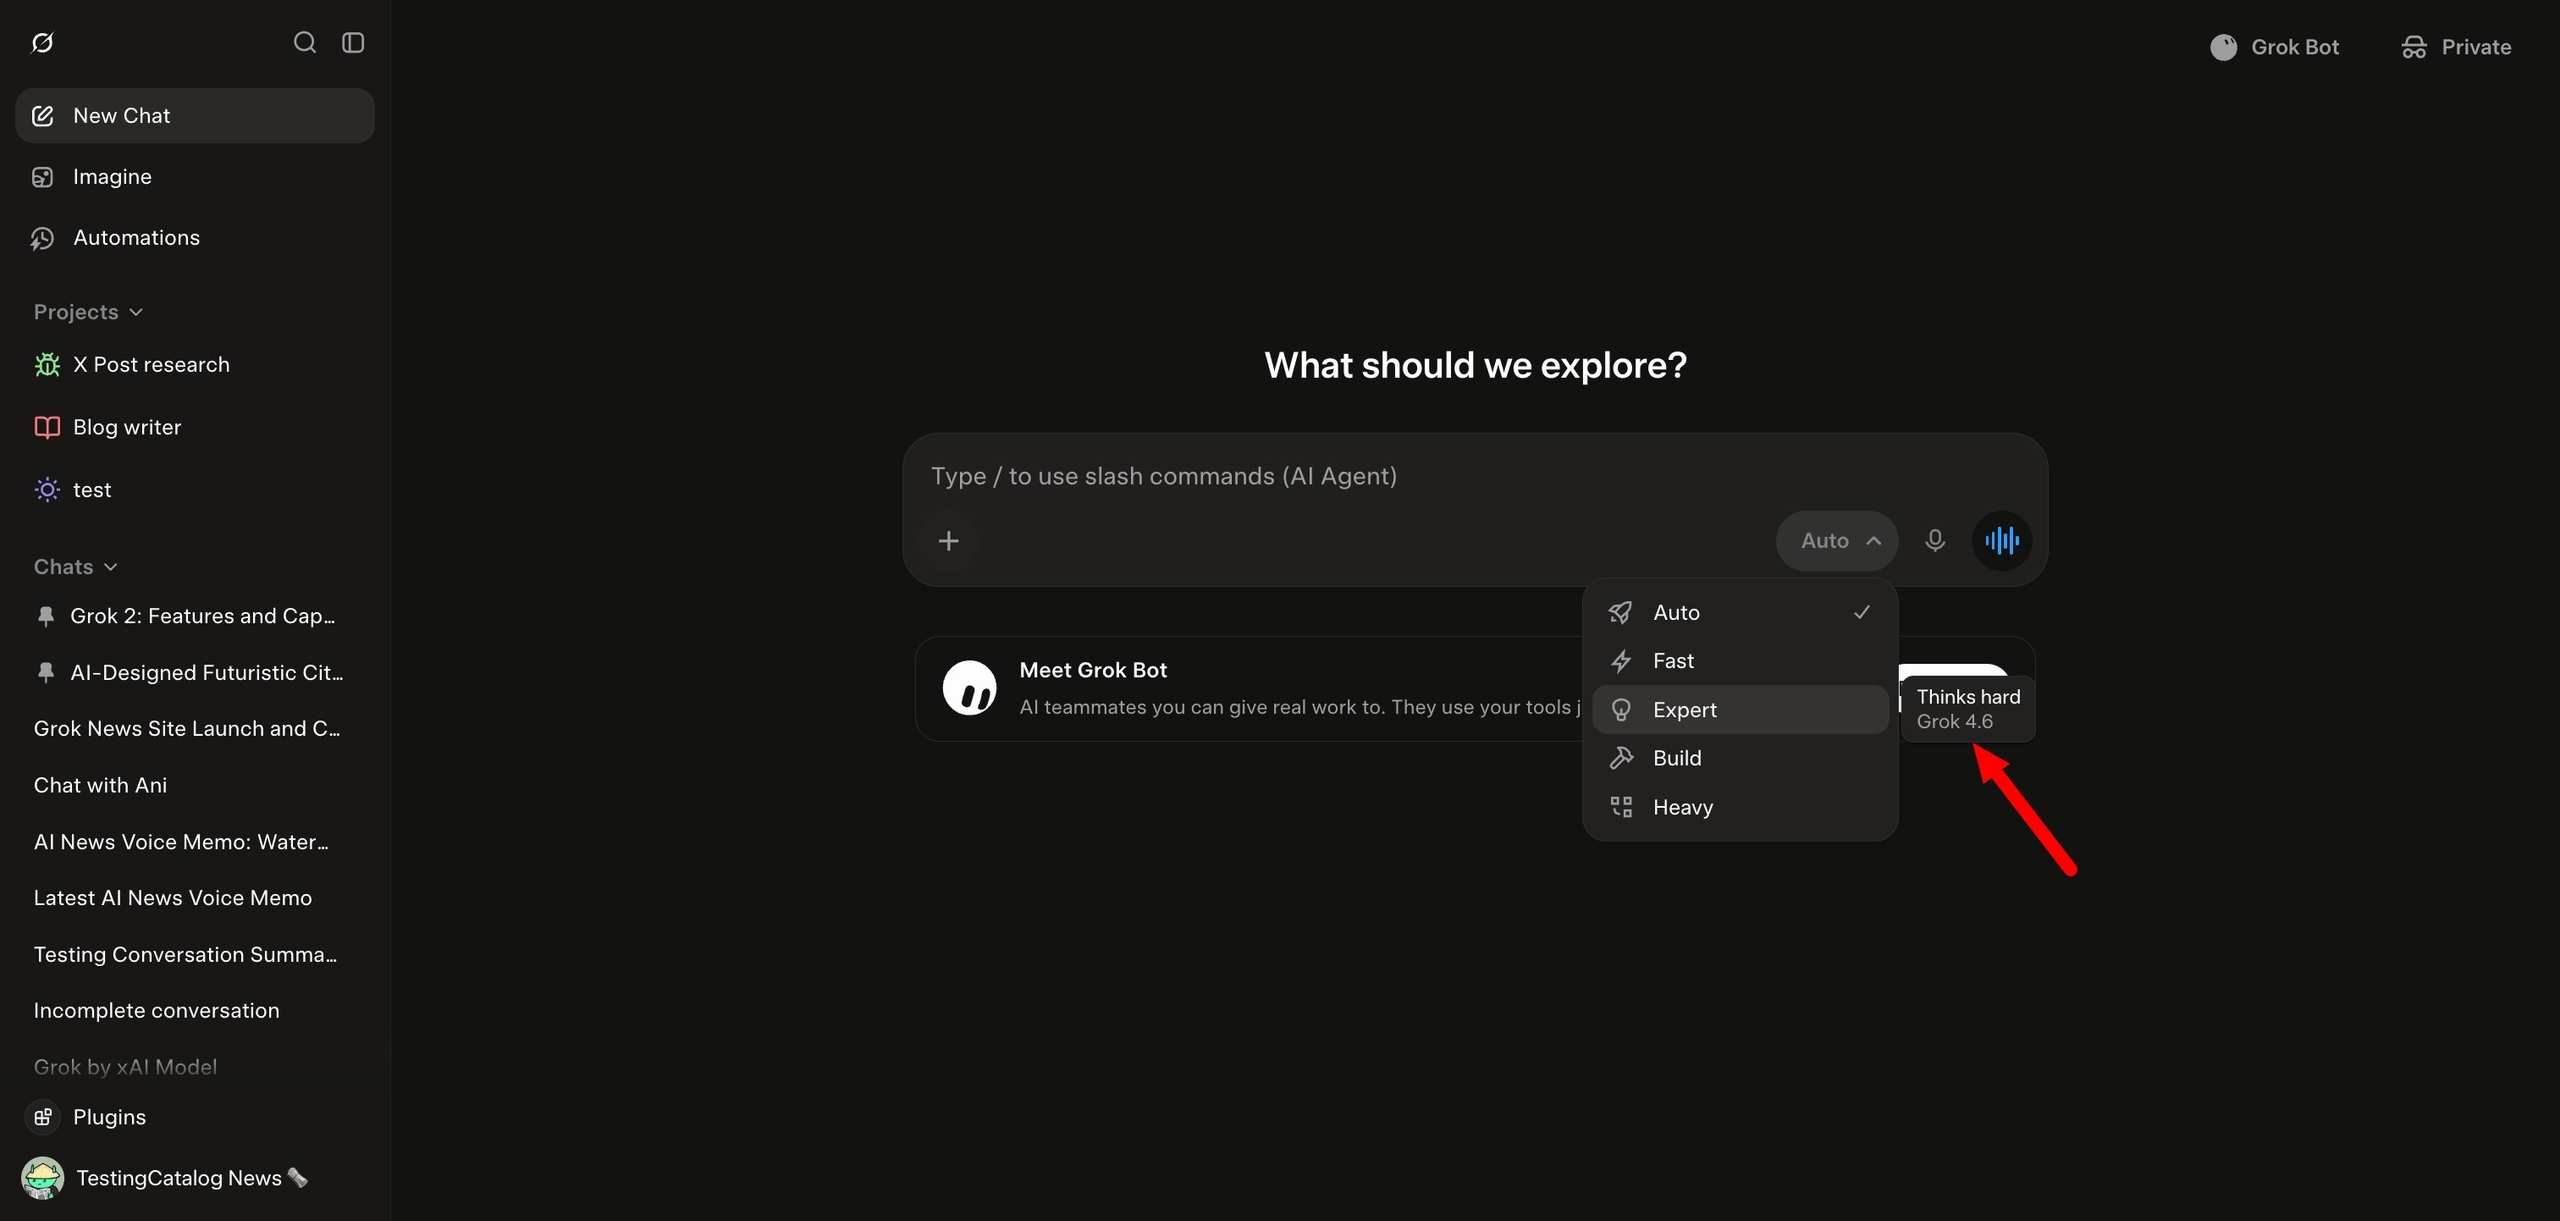
Task: Click the Grok Bot avatar icon
Action: [2224, 47]
